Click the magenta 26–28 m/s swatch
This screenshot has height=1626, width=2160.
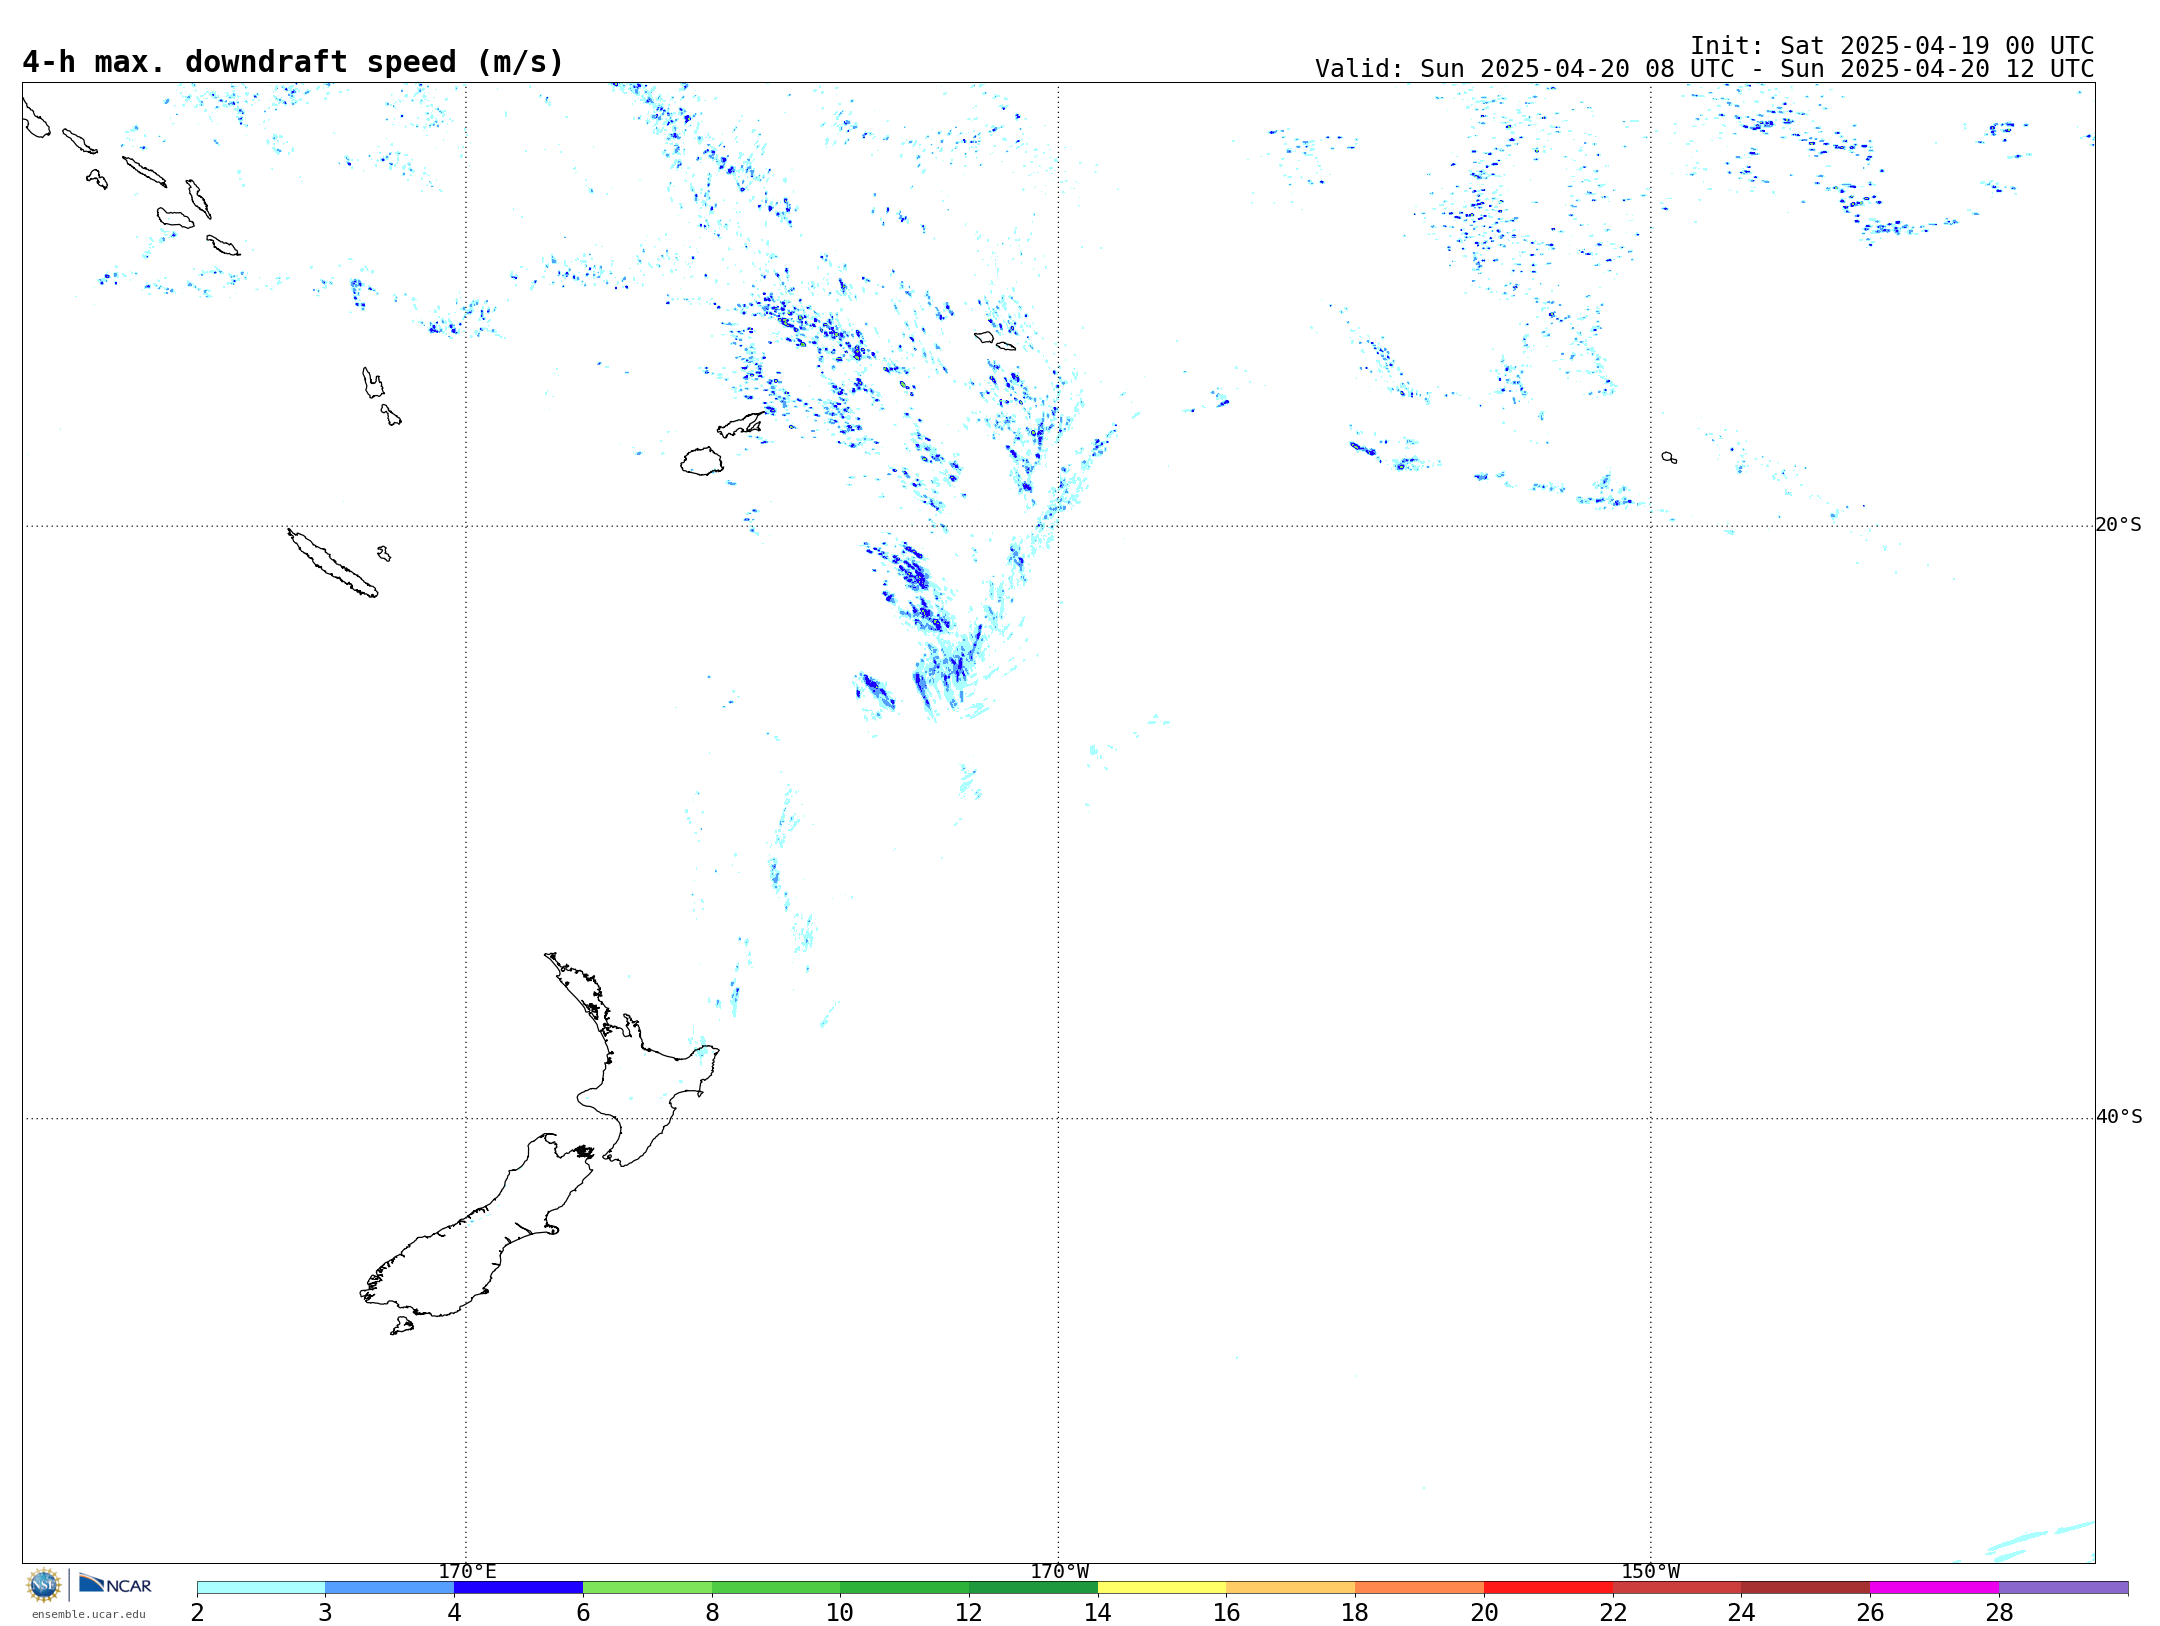click(1934, 1587)
